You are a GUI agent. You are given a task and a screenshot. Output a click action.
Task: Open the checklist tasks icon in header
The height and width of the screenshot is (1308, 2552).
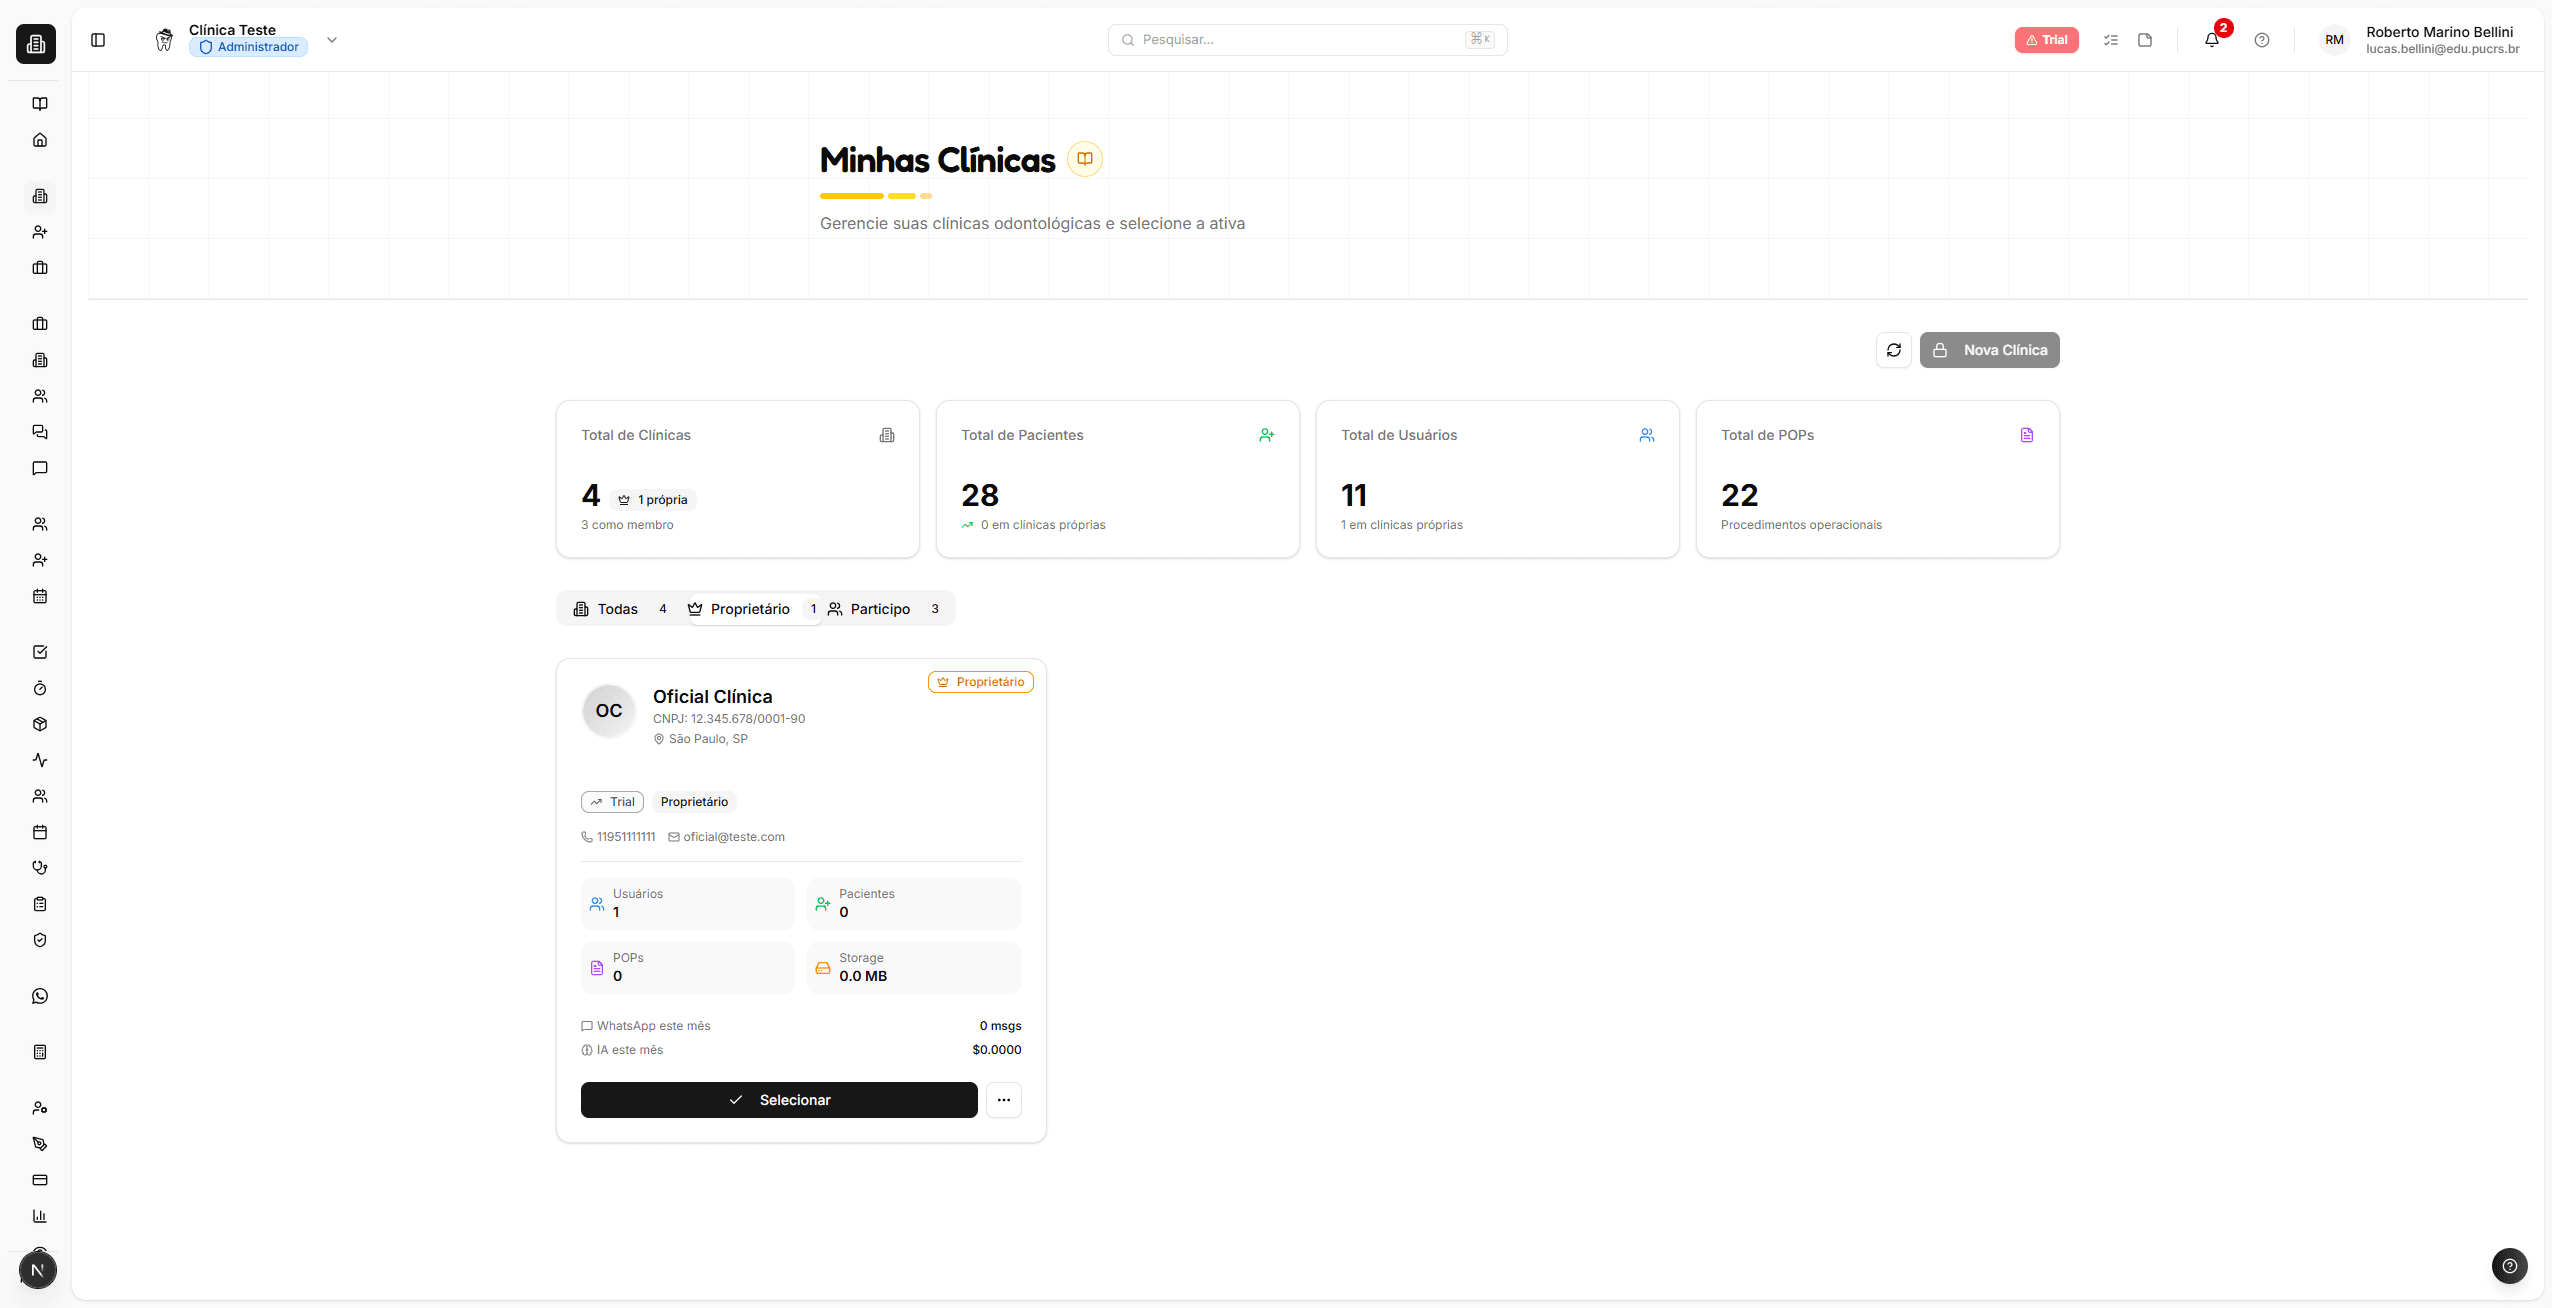2110,40
